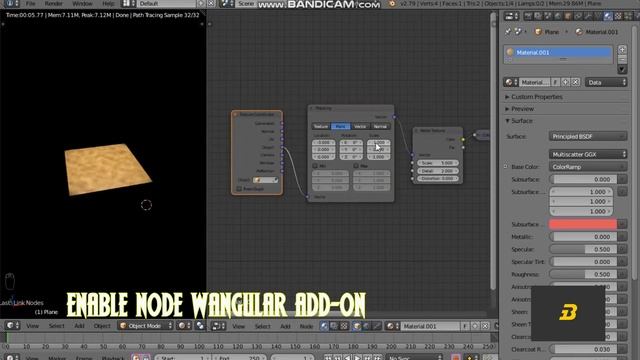The image size is (640, 360).
Task: Open World properties tab
Action: (558, 16)
